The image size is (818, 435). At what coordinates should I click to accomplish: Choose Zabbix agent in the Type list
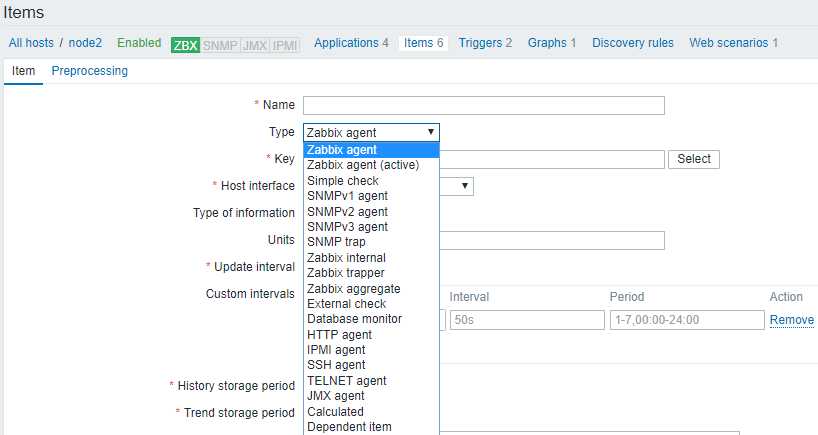coord(371,150)
